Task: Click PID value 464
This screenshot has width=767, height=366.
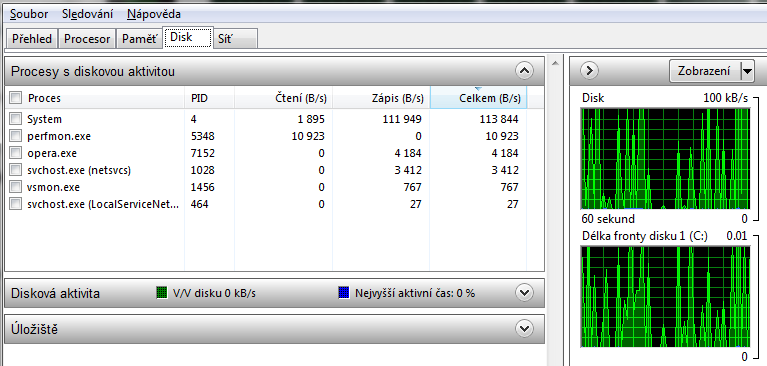Action: [200, 204]
